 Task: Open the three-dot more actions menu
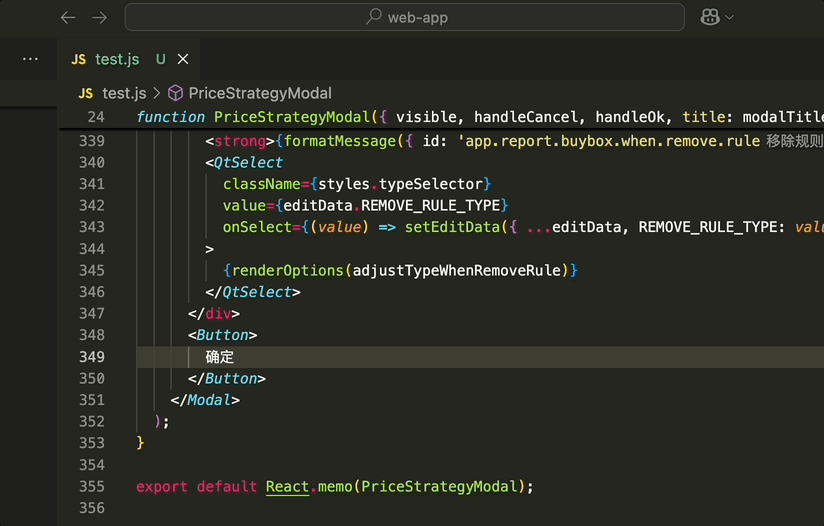tap(30, 59)
